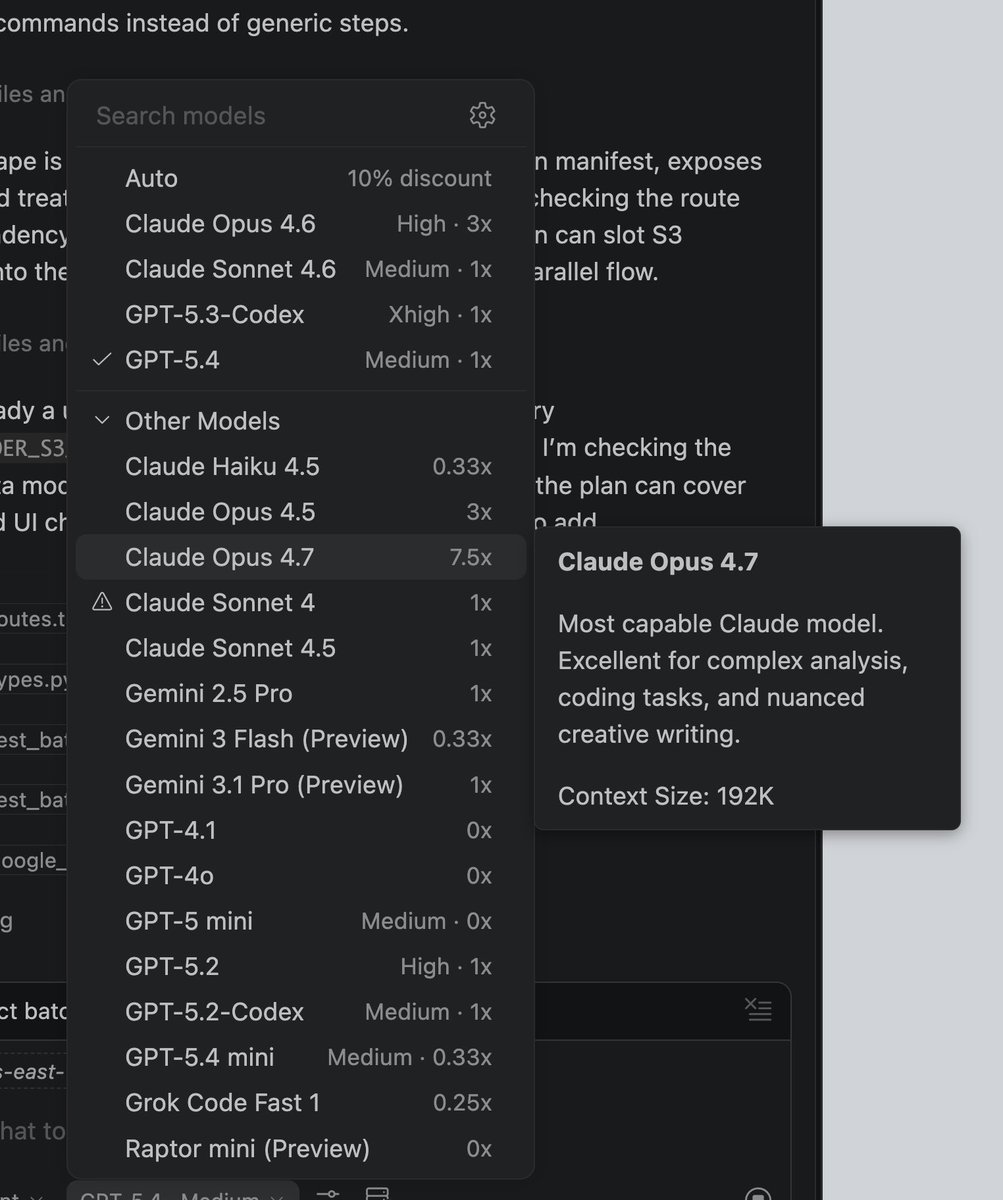Choose Claude Opus 4.6 model
This screenshot has width=1003, height=1200.
pyautogui.click(x=301, y=224)
